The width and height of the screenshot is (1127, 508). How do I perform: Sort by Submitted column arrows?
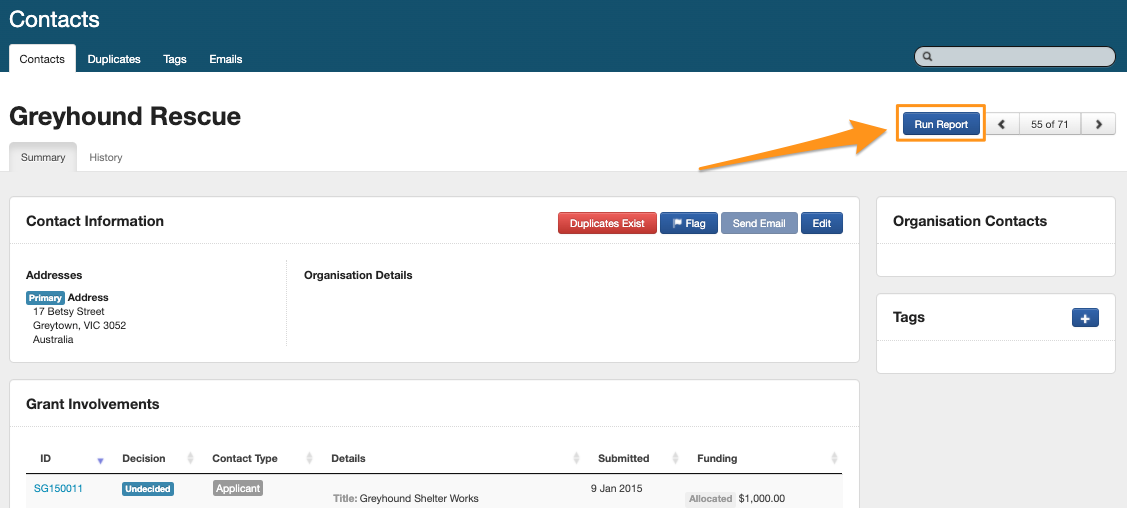click(677, 459)
